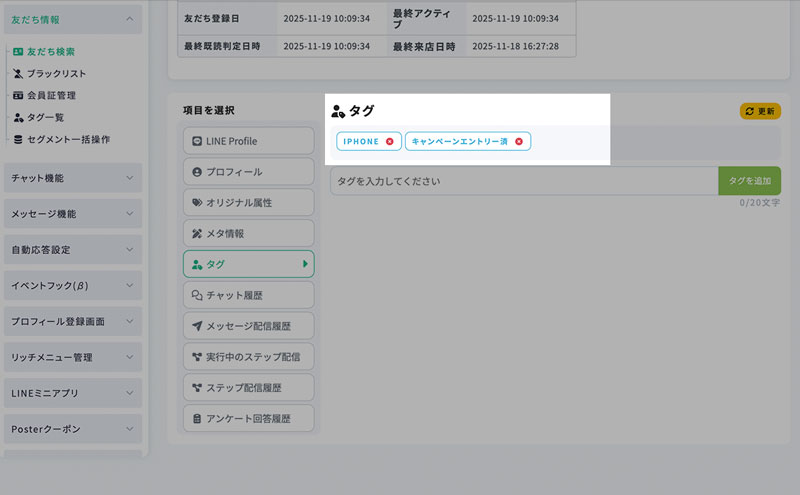Screen dimensions: 800x495
Task: Expand the 自動応答設定 menu
Action: tap(73, 249)
